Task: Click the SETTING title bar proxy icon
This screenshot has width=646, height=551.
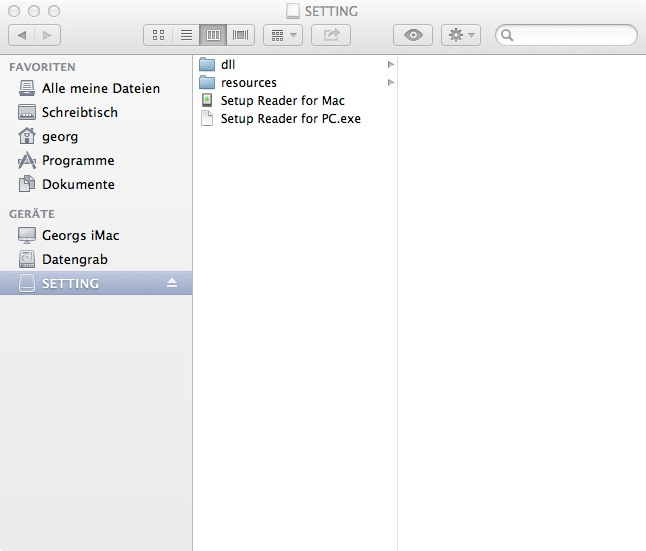Action: click(x=293, y=11)
